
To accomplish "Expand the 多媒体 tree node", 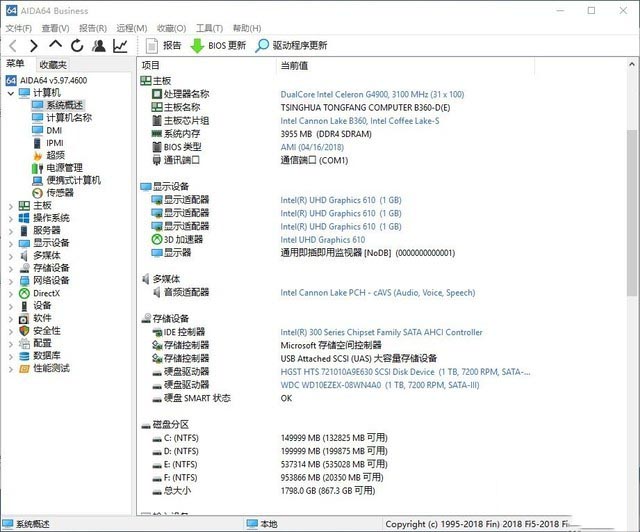I will (11, 256).
